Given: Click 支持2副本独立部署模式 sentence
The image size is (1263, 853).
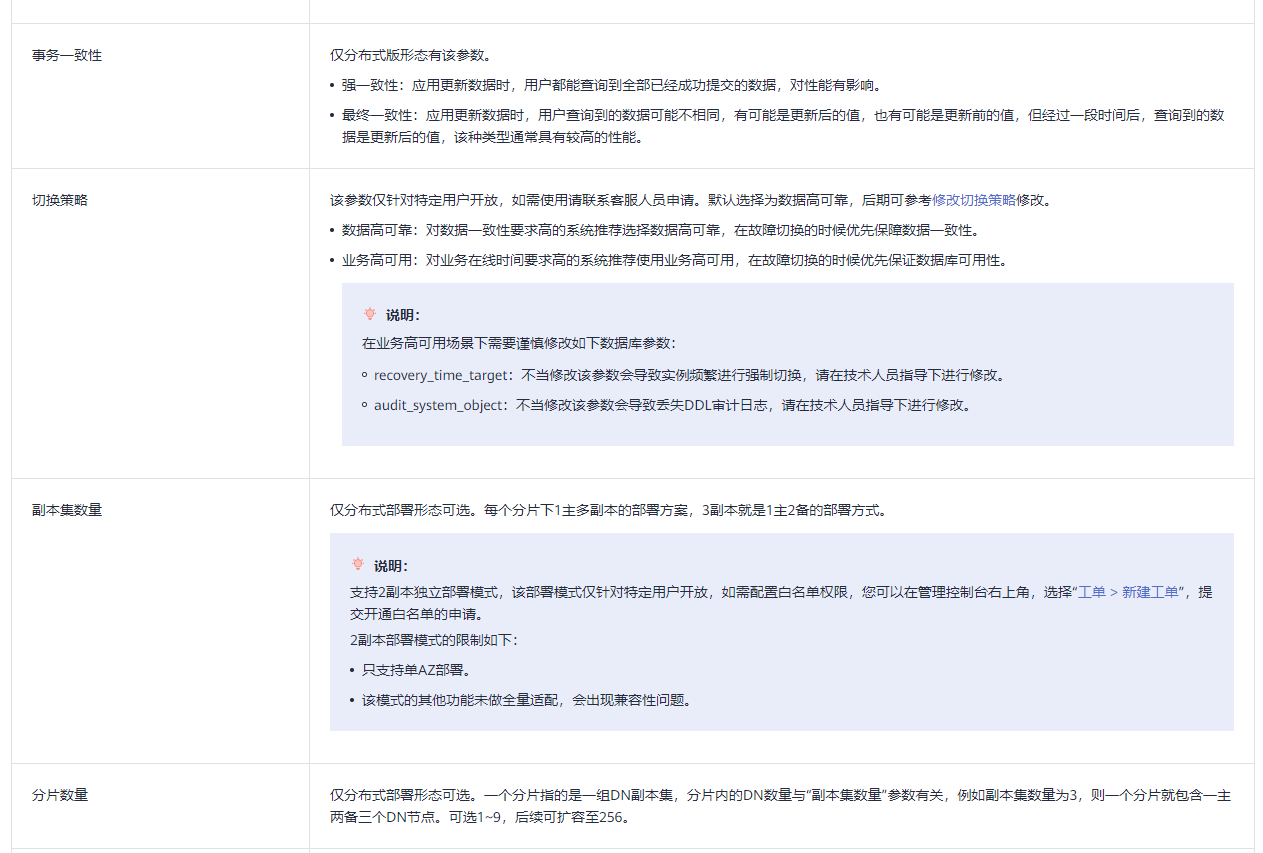Looking at the screenshot, I should (x=781, y=603).
